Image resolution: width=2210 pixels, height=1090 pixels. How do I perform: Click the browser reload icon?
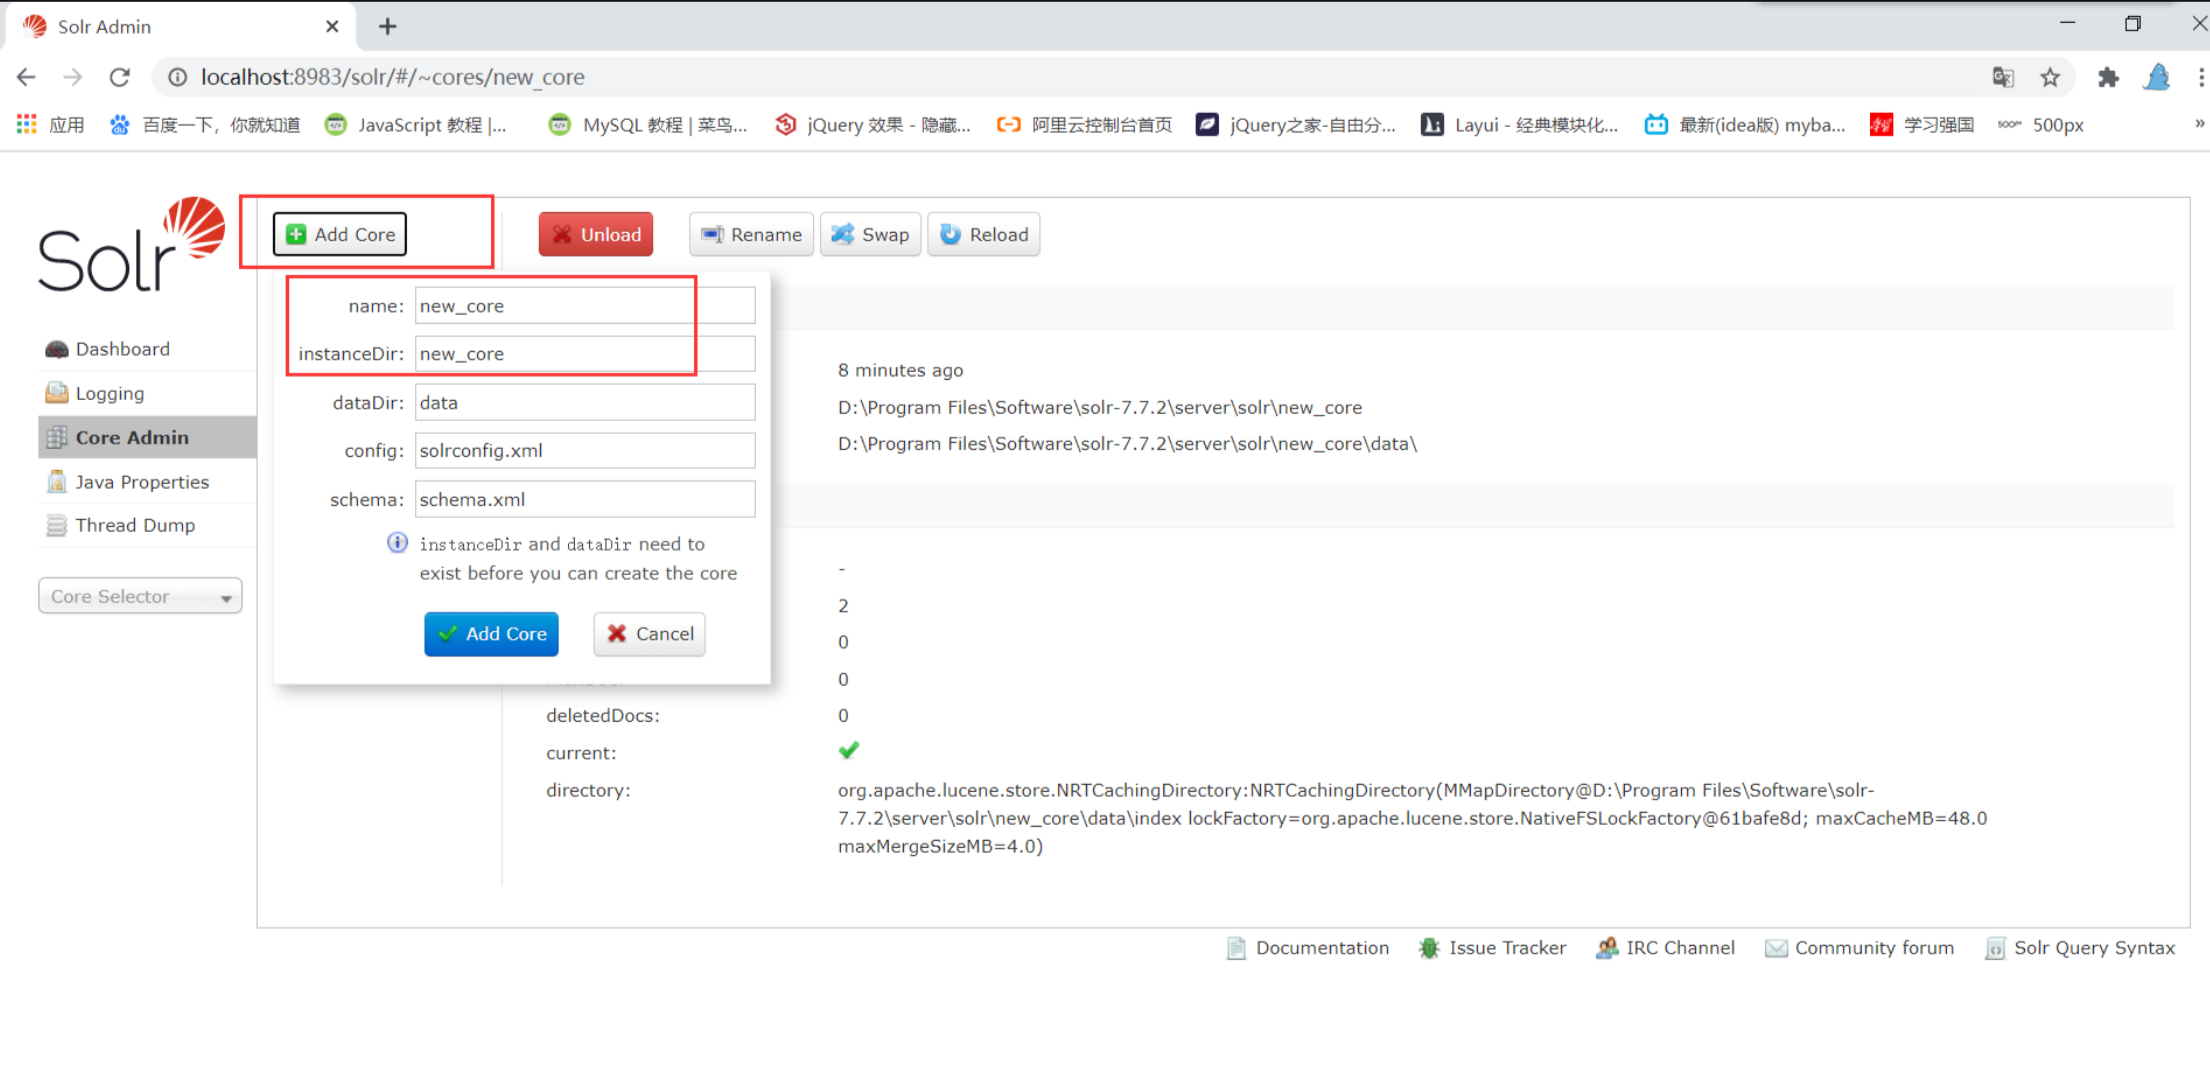120,77
